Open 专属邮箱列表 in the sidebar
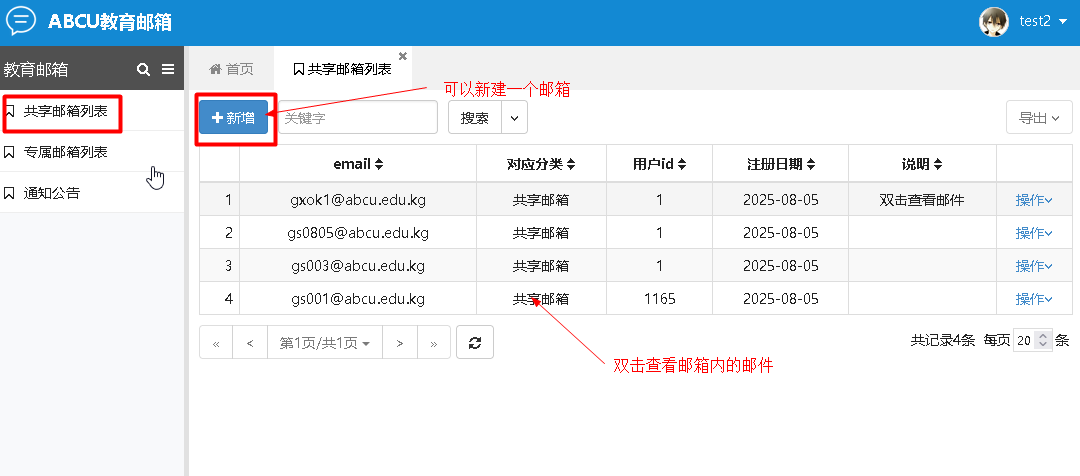Screen dimensions: 1080x476 click(66, 152)
